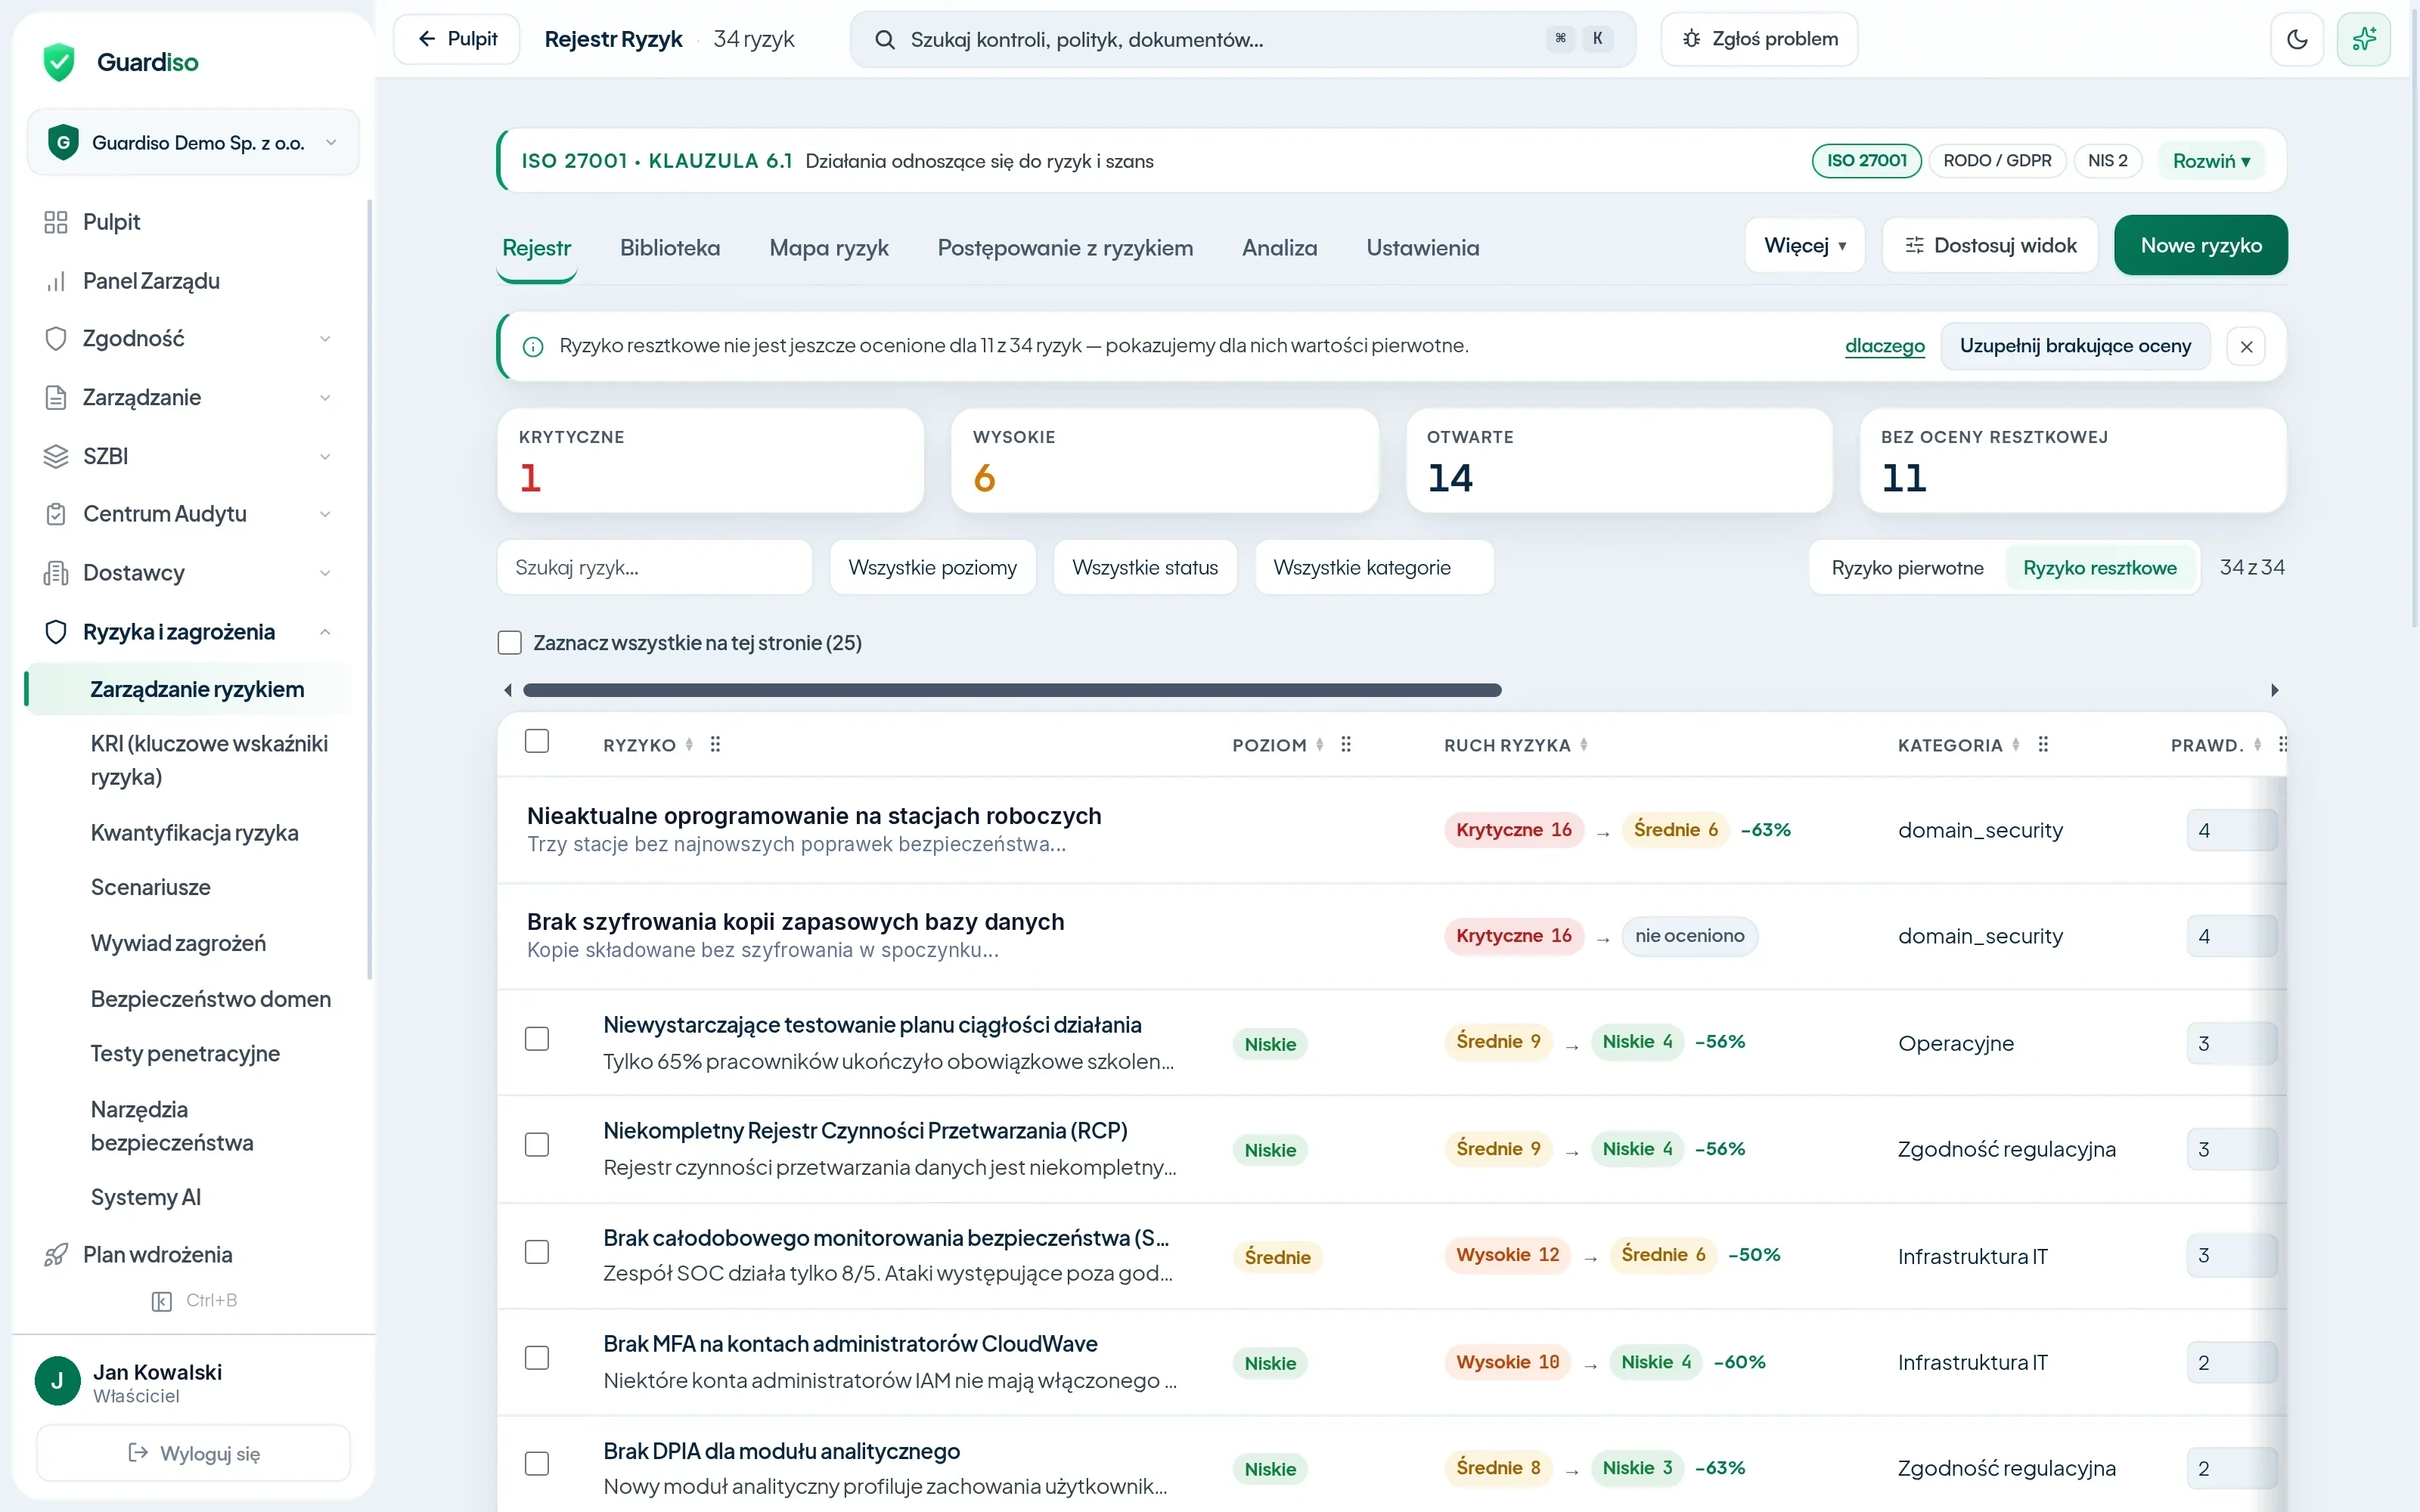Click the Nowe ryzyko button

(2201, 246)
